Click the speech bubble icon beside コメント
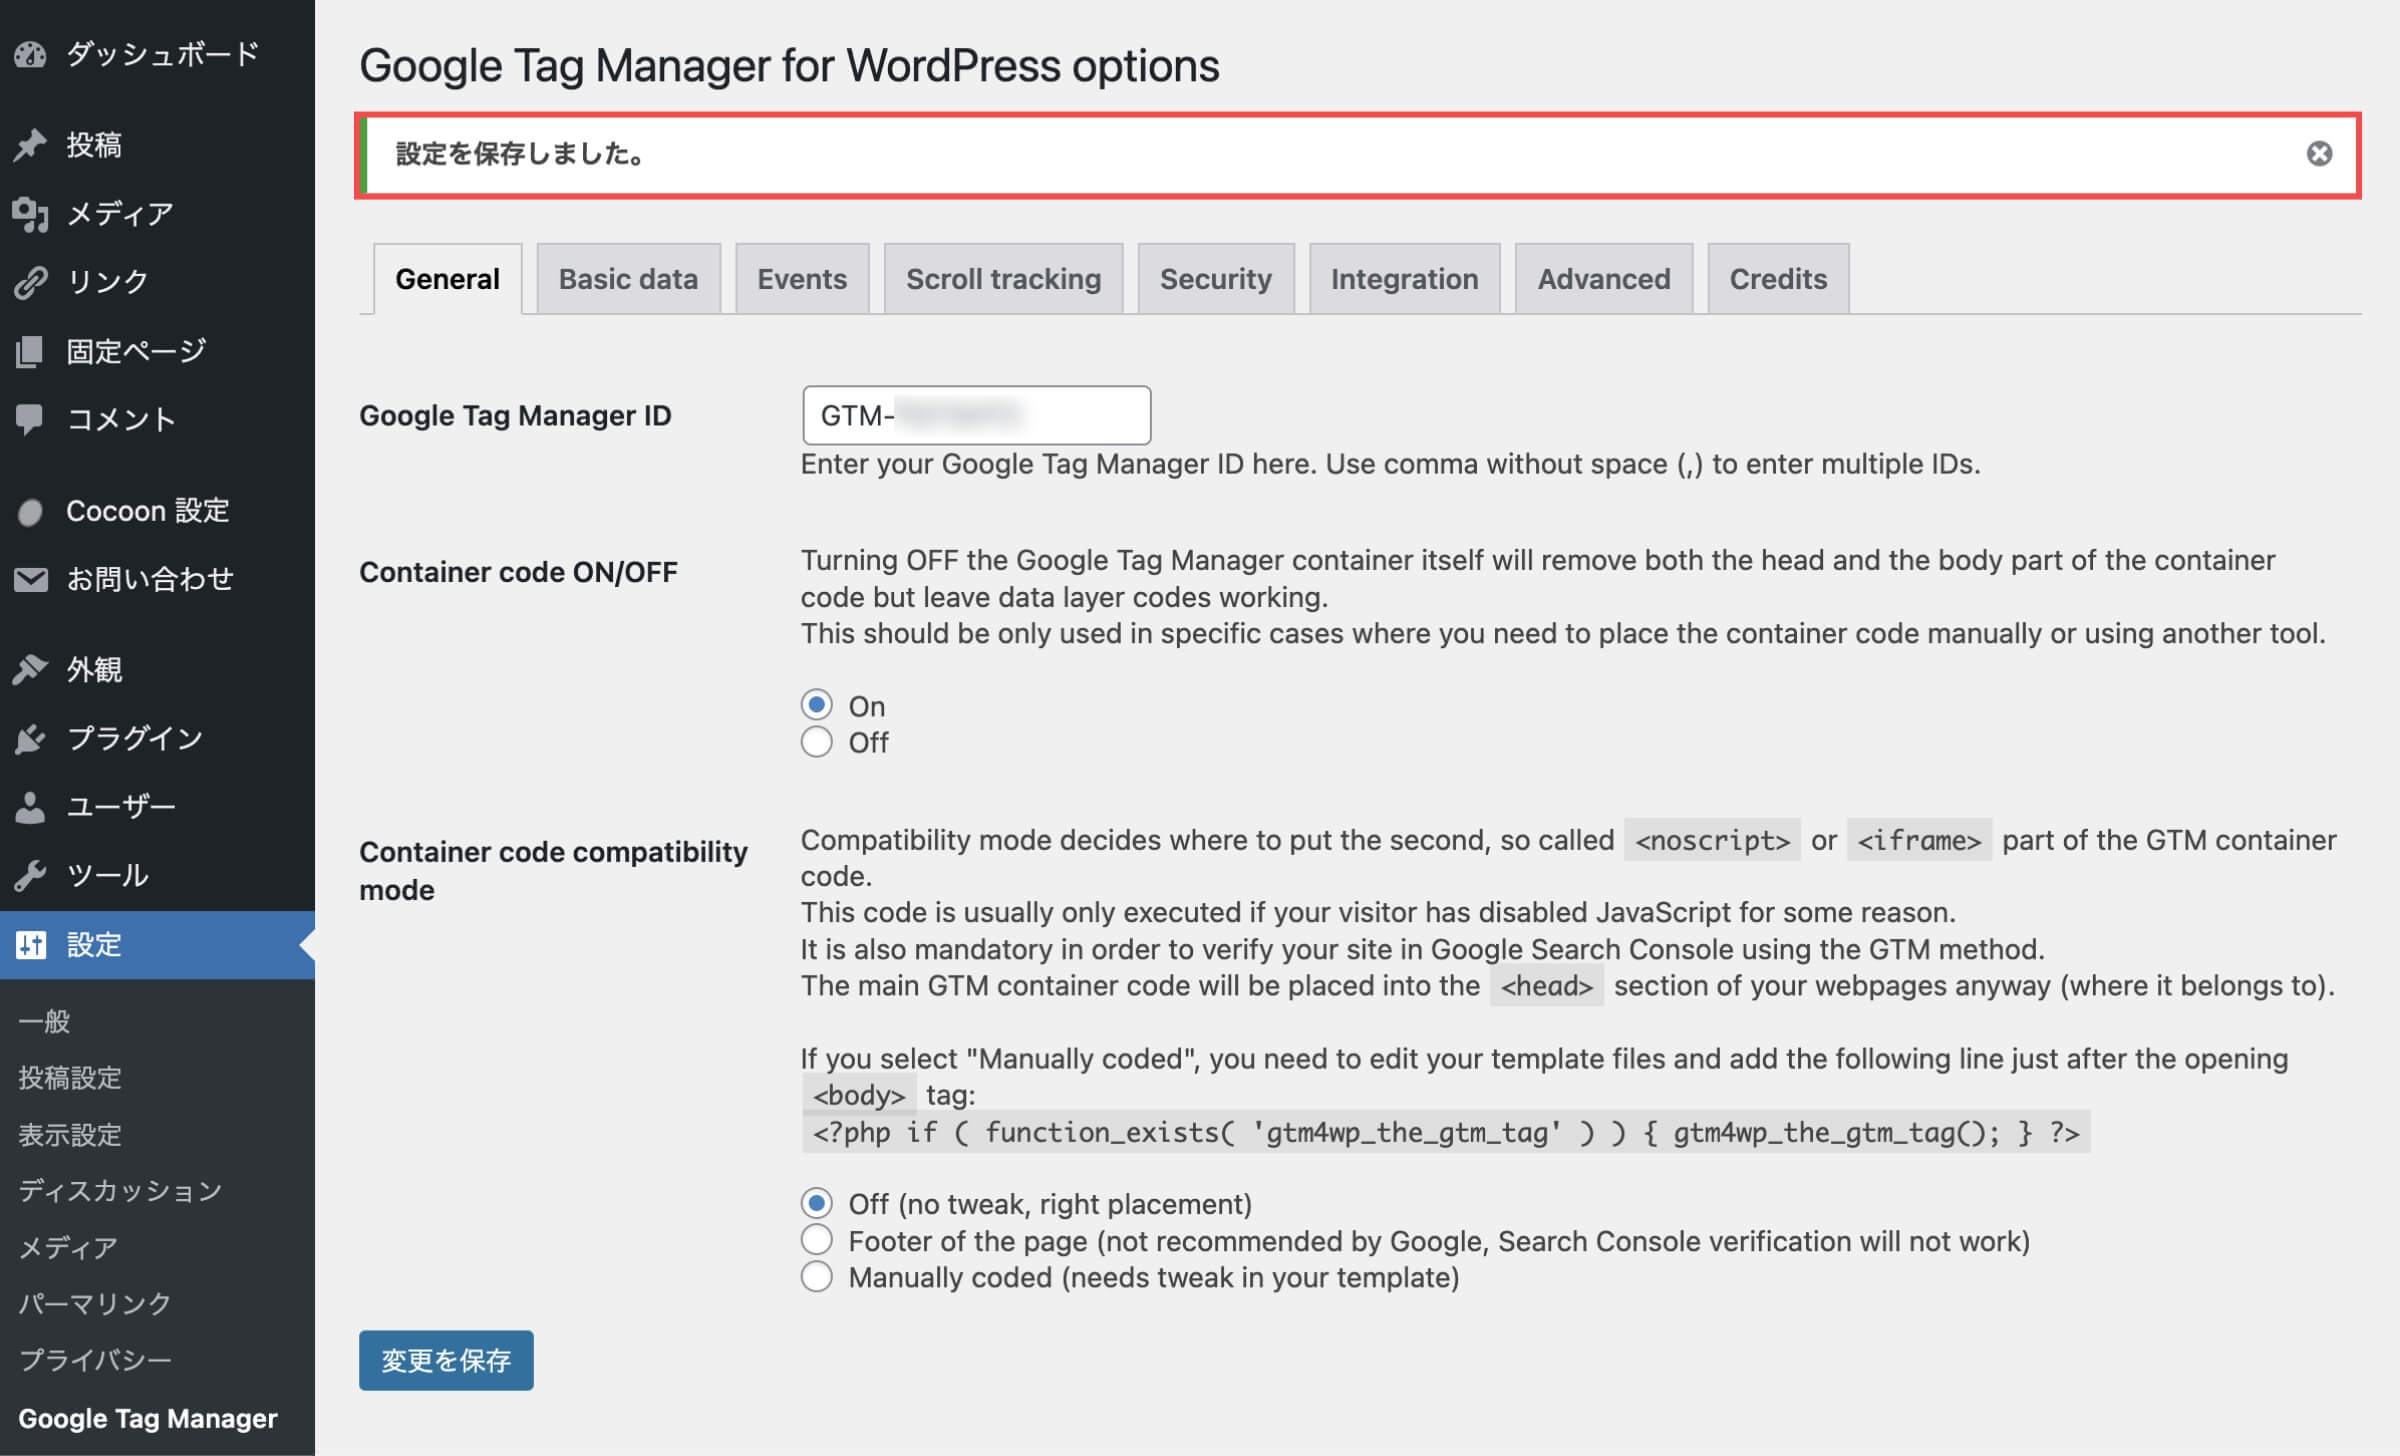Screen dimensions: 2400x1456 [x=31, y=419]
